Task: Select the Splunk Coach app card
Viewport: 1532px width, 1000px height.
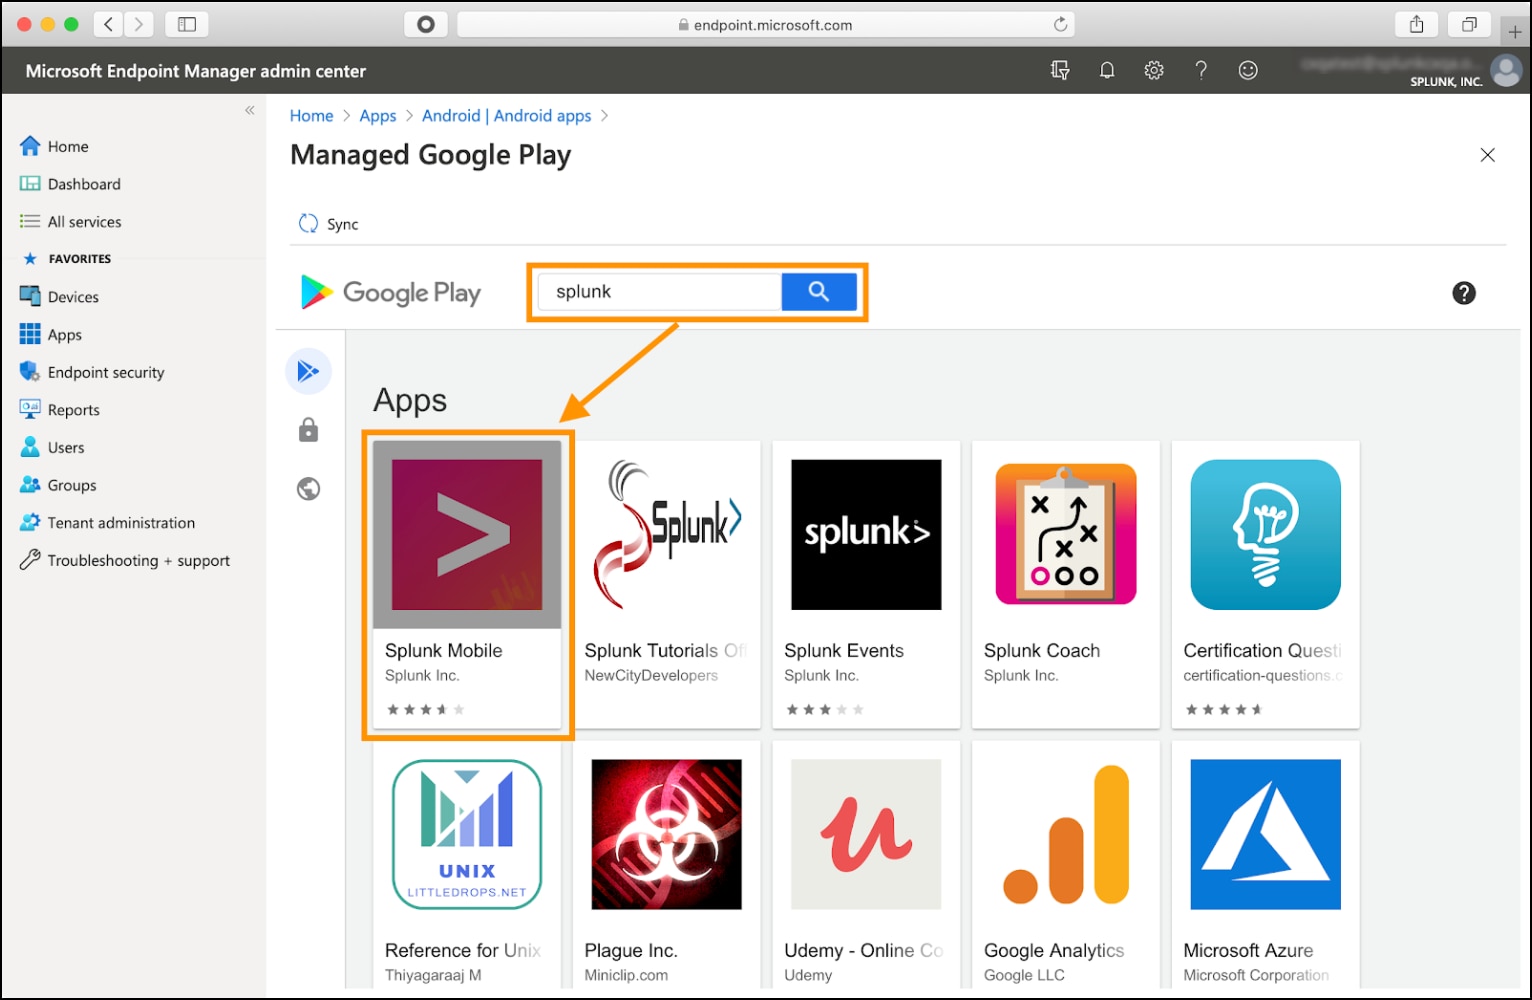Action: (x=1066, y=585)
